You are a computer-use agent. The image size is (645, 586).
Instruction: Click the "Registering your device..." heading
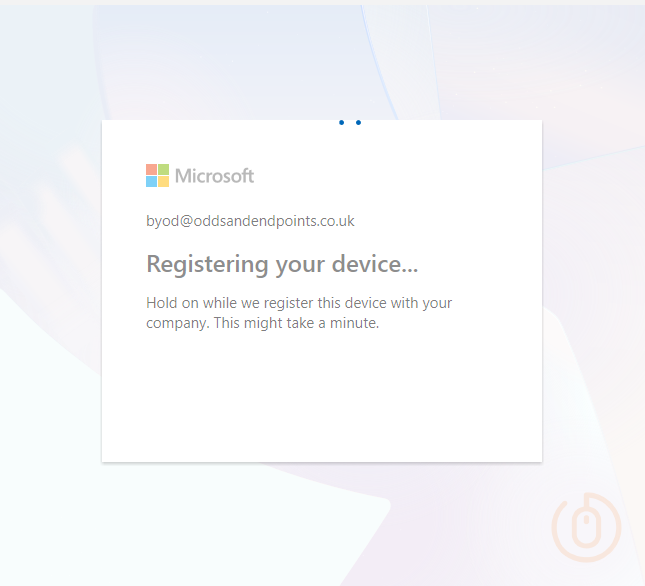pos(282,264)
